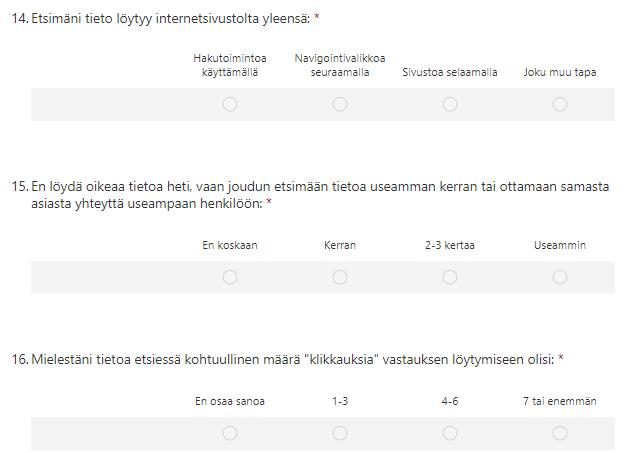Viewport: 631px width, 453px height.
Task: Choose the '1-3' clicks radio option
Action: click(340, 433)
